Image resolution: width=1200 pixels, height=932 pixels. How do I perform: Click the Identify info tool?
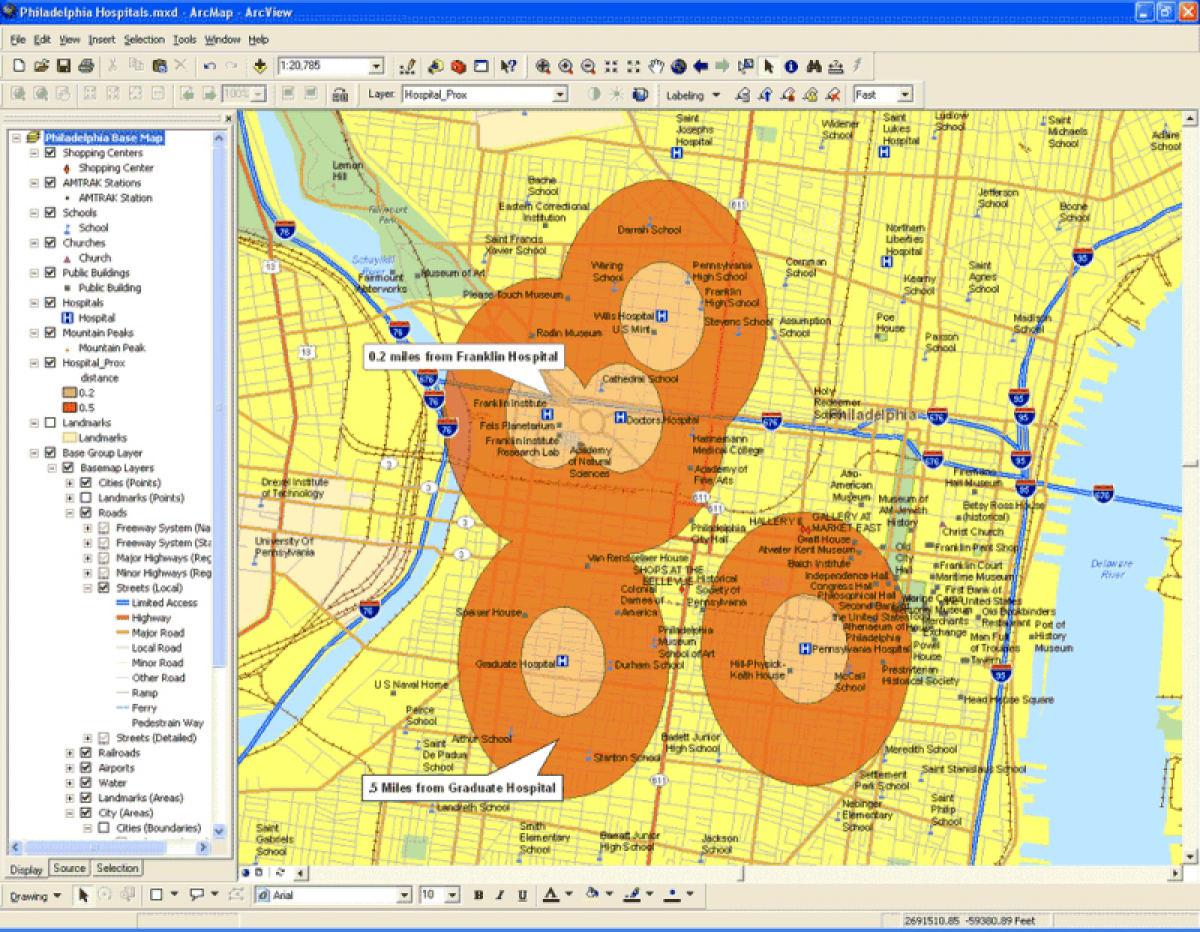[x=791, y=67]
